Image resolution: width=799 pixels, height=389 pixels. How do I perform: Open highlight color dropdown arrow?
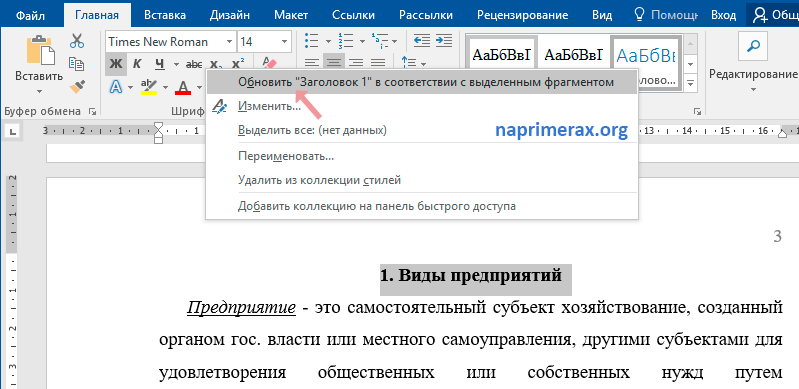click(165, 88)
